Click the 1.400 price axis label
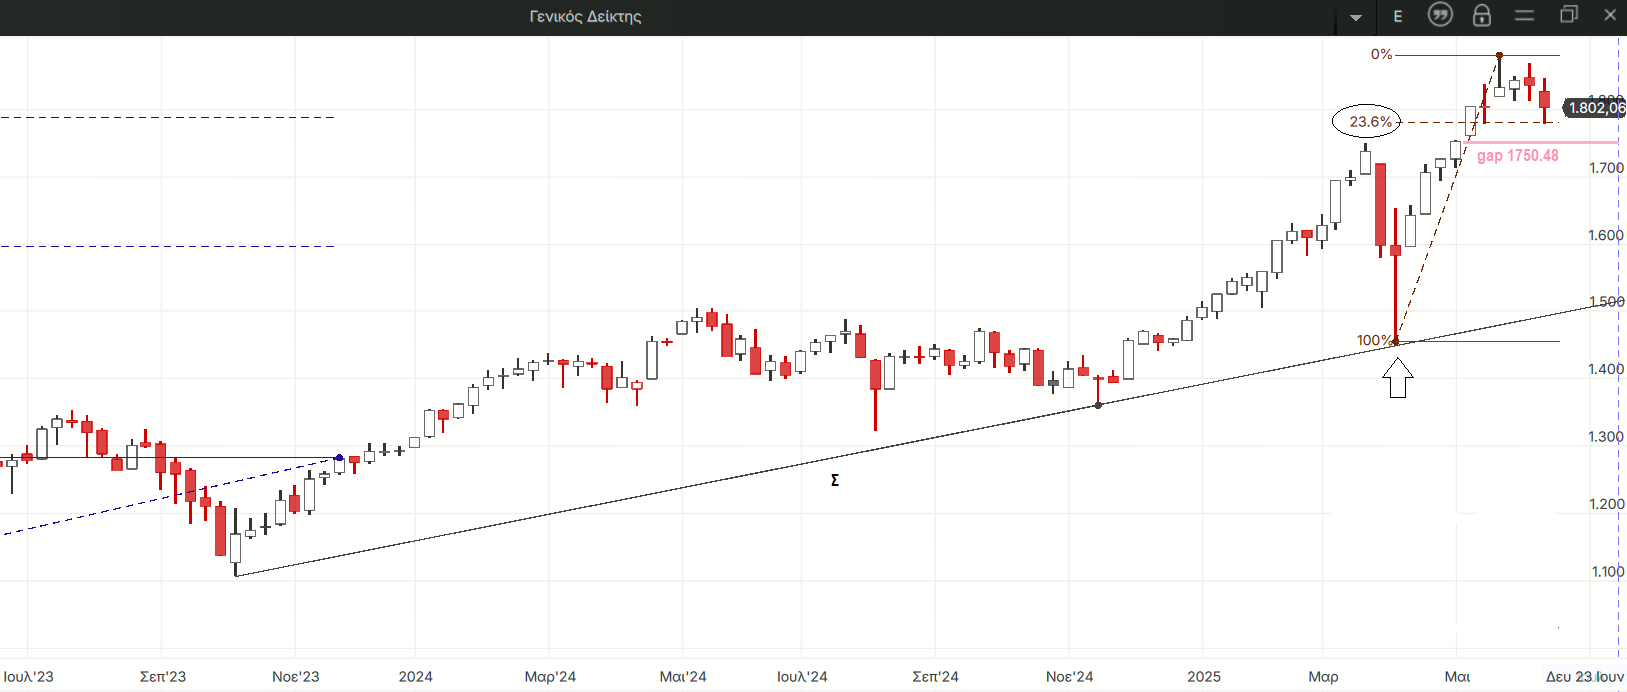The width and height of the screenshot is (1627, 692). point(1606,369)
